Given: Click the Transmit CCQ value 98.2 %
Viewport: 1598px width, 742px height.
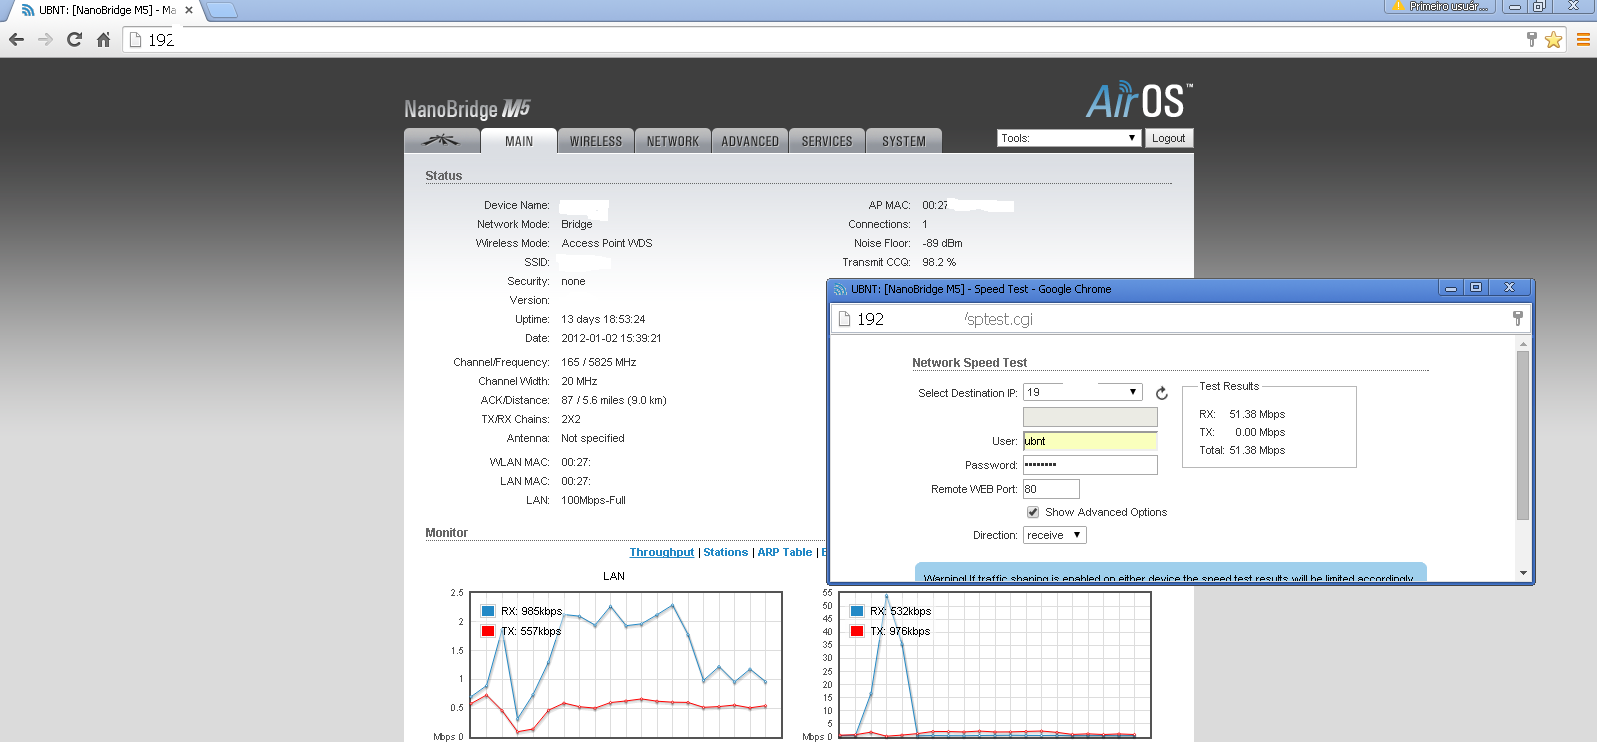Looking at the screenshot, I should [x=939, y=262].
